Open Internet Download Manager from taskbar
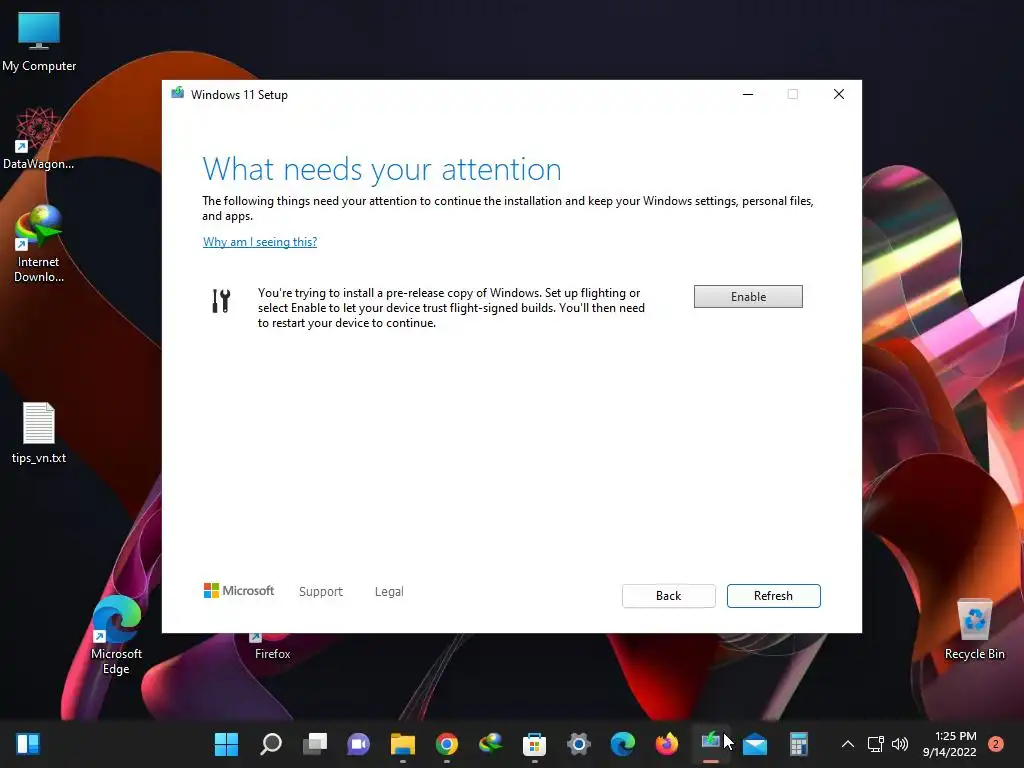This screenshot has height=768, width=1024. 490,744
